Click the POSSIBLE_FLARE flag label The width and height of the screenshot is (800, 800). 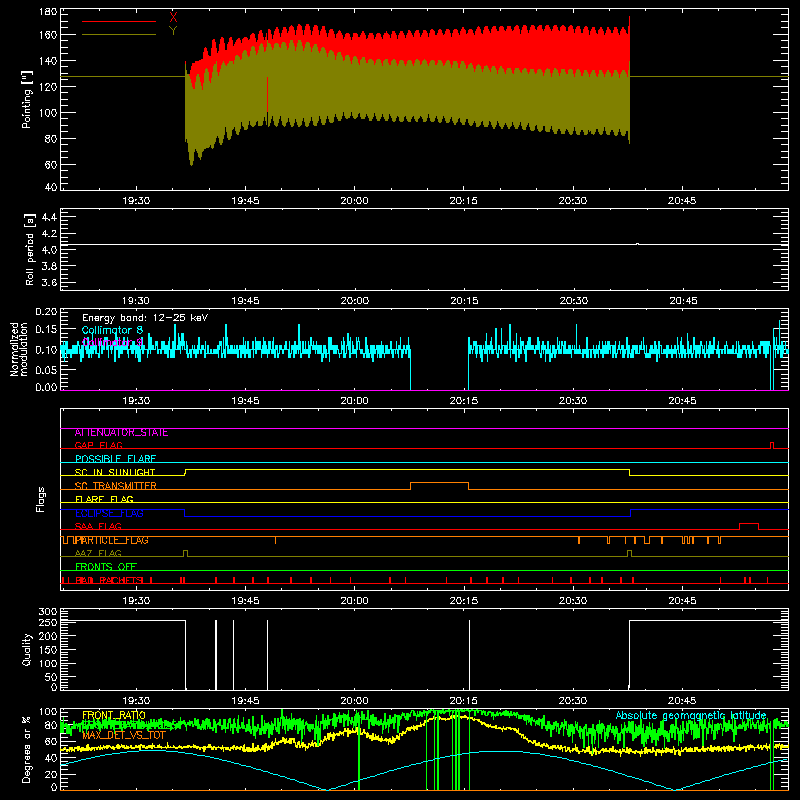tap(115, 459)
